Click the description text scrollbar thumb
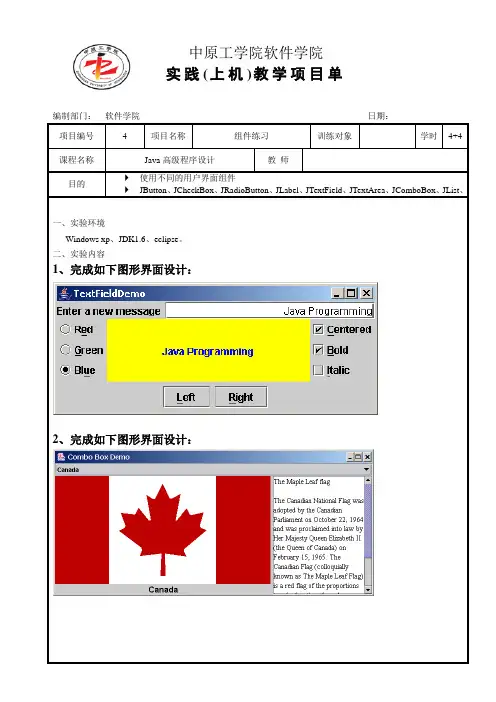Screen dimensions: 496x702 coord(368,522)
